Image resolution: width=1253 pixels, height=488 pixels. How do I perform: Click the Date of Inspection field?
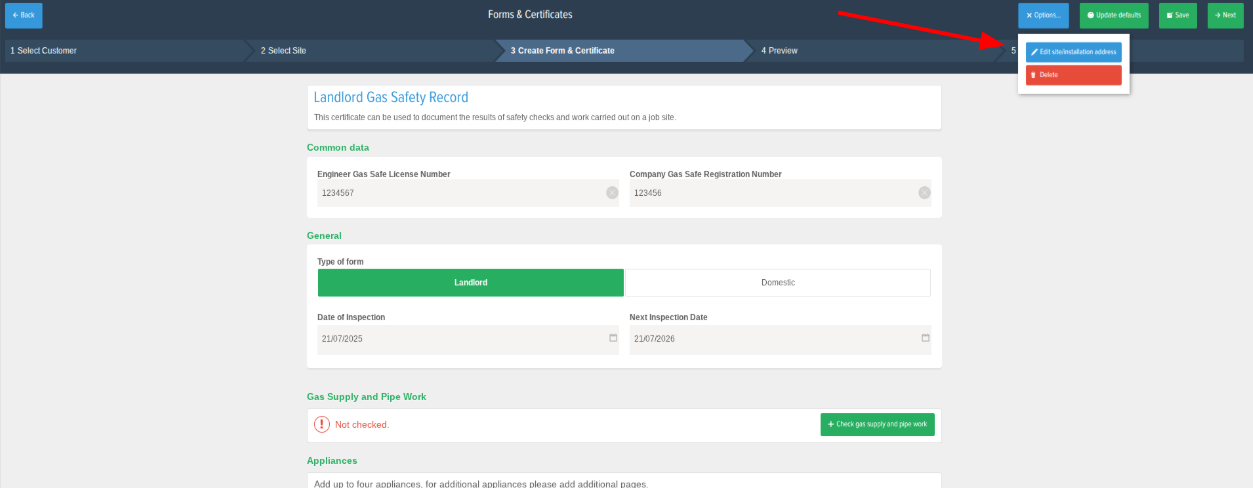[460, 339]
